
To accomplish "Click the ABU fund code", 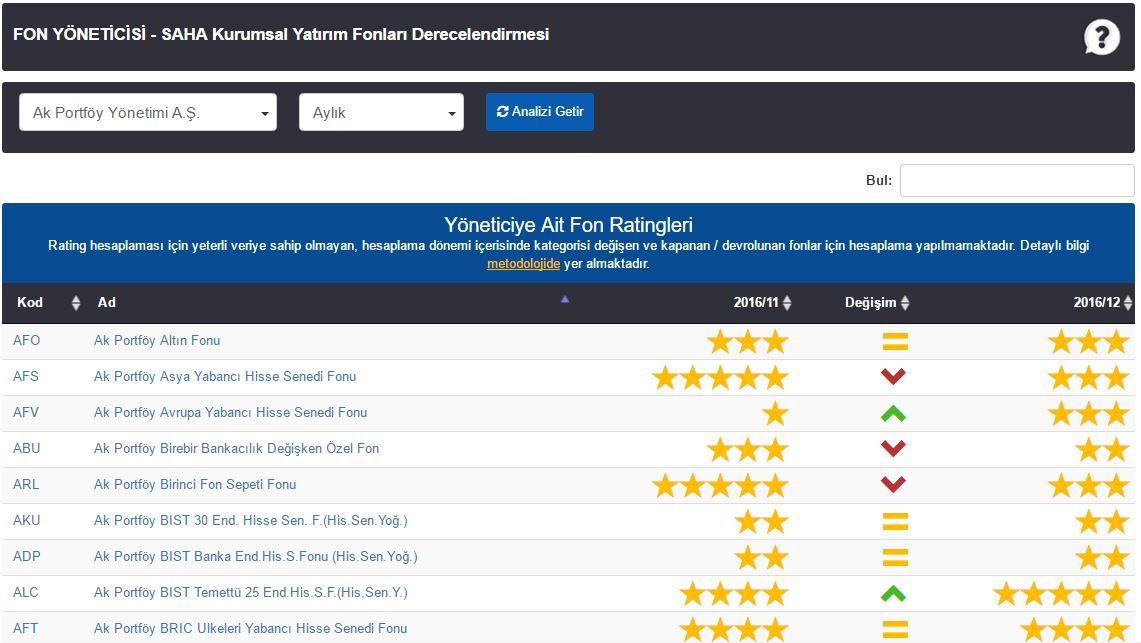I will click(x=26, y=448).
